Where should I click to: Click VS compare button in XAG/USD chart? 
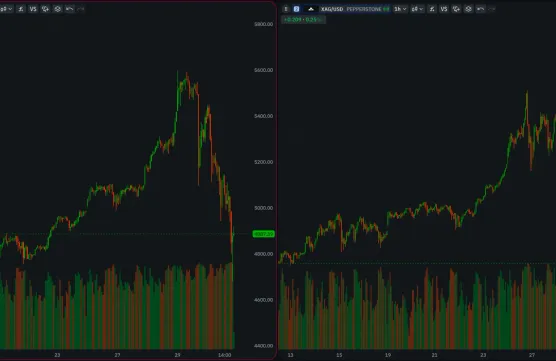click(x=444, y=9)
